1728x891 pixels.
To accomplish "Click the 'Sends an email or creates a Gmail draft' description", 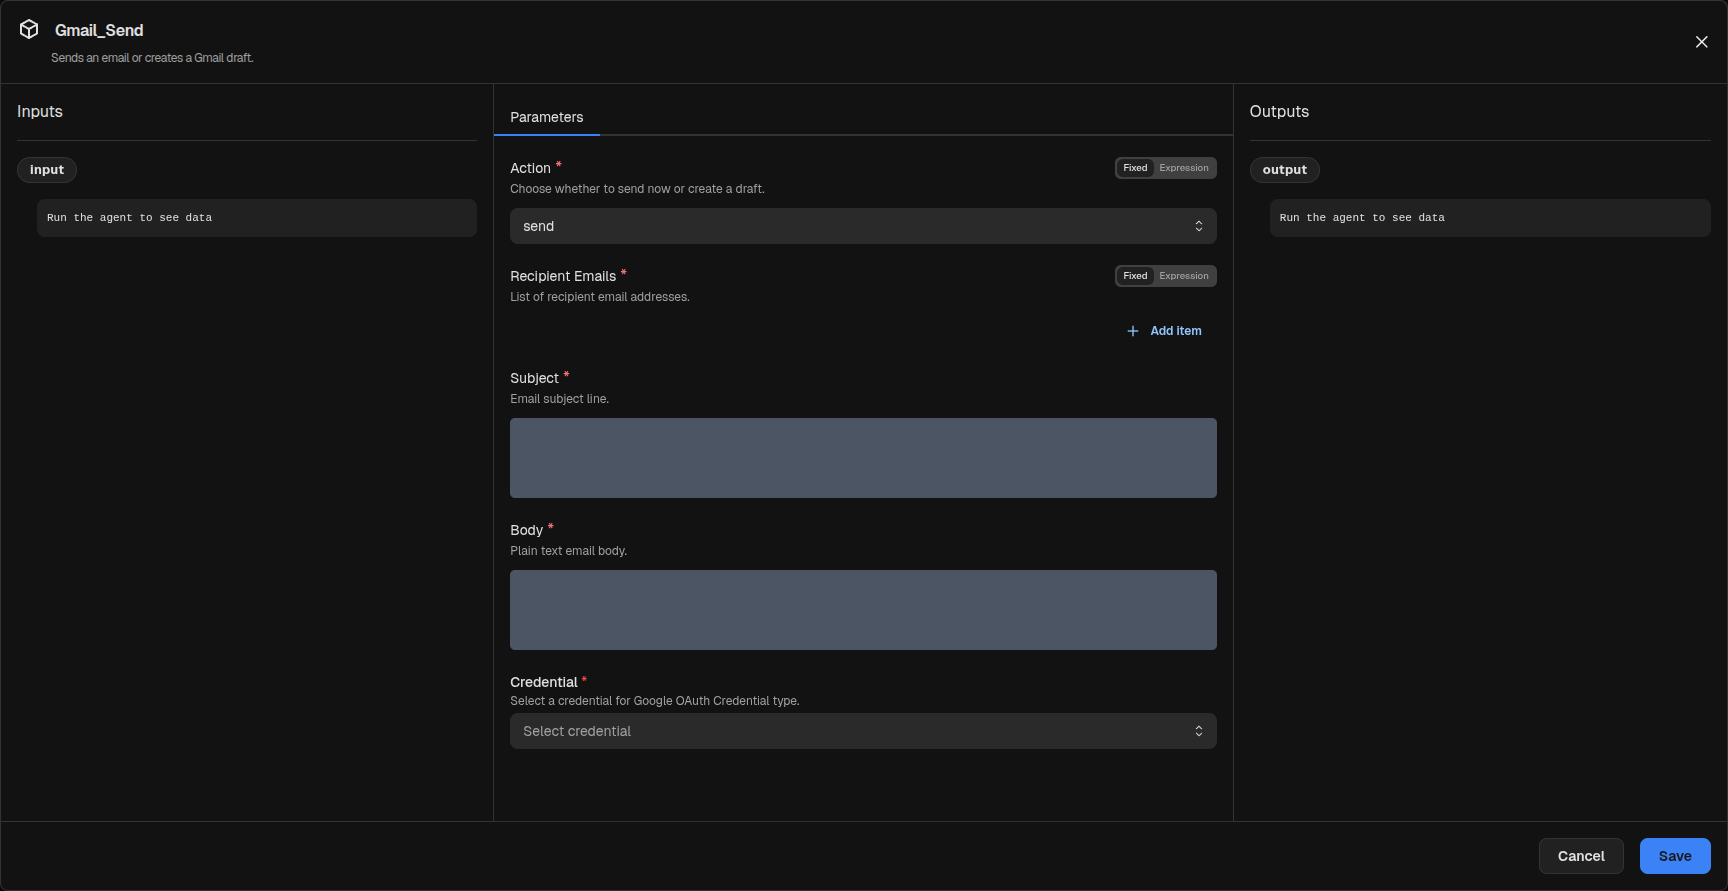I will (x=152, y=58).
